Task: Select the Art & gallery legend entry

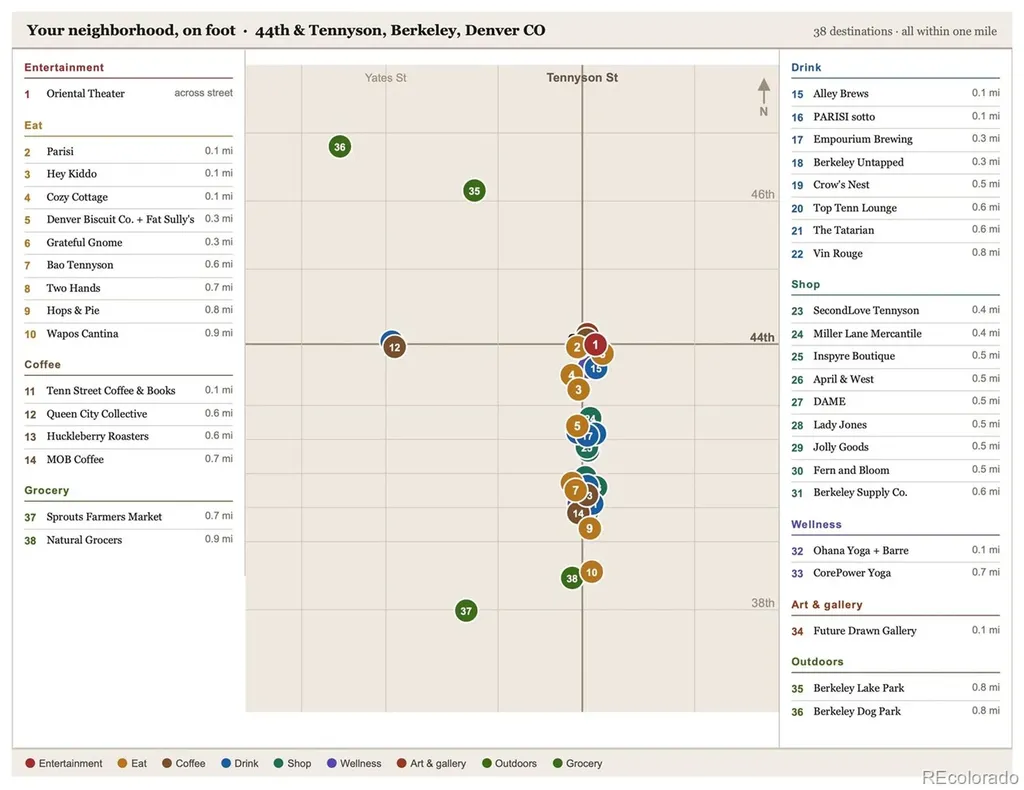Action: (x=432, y=763)
